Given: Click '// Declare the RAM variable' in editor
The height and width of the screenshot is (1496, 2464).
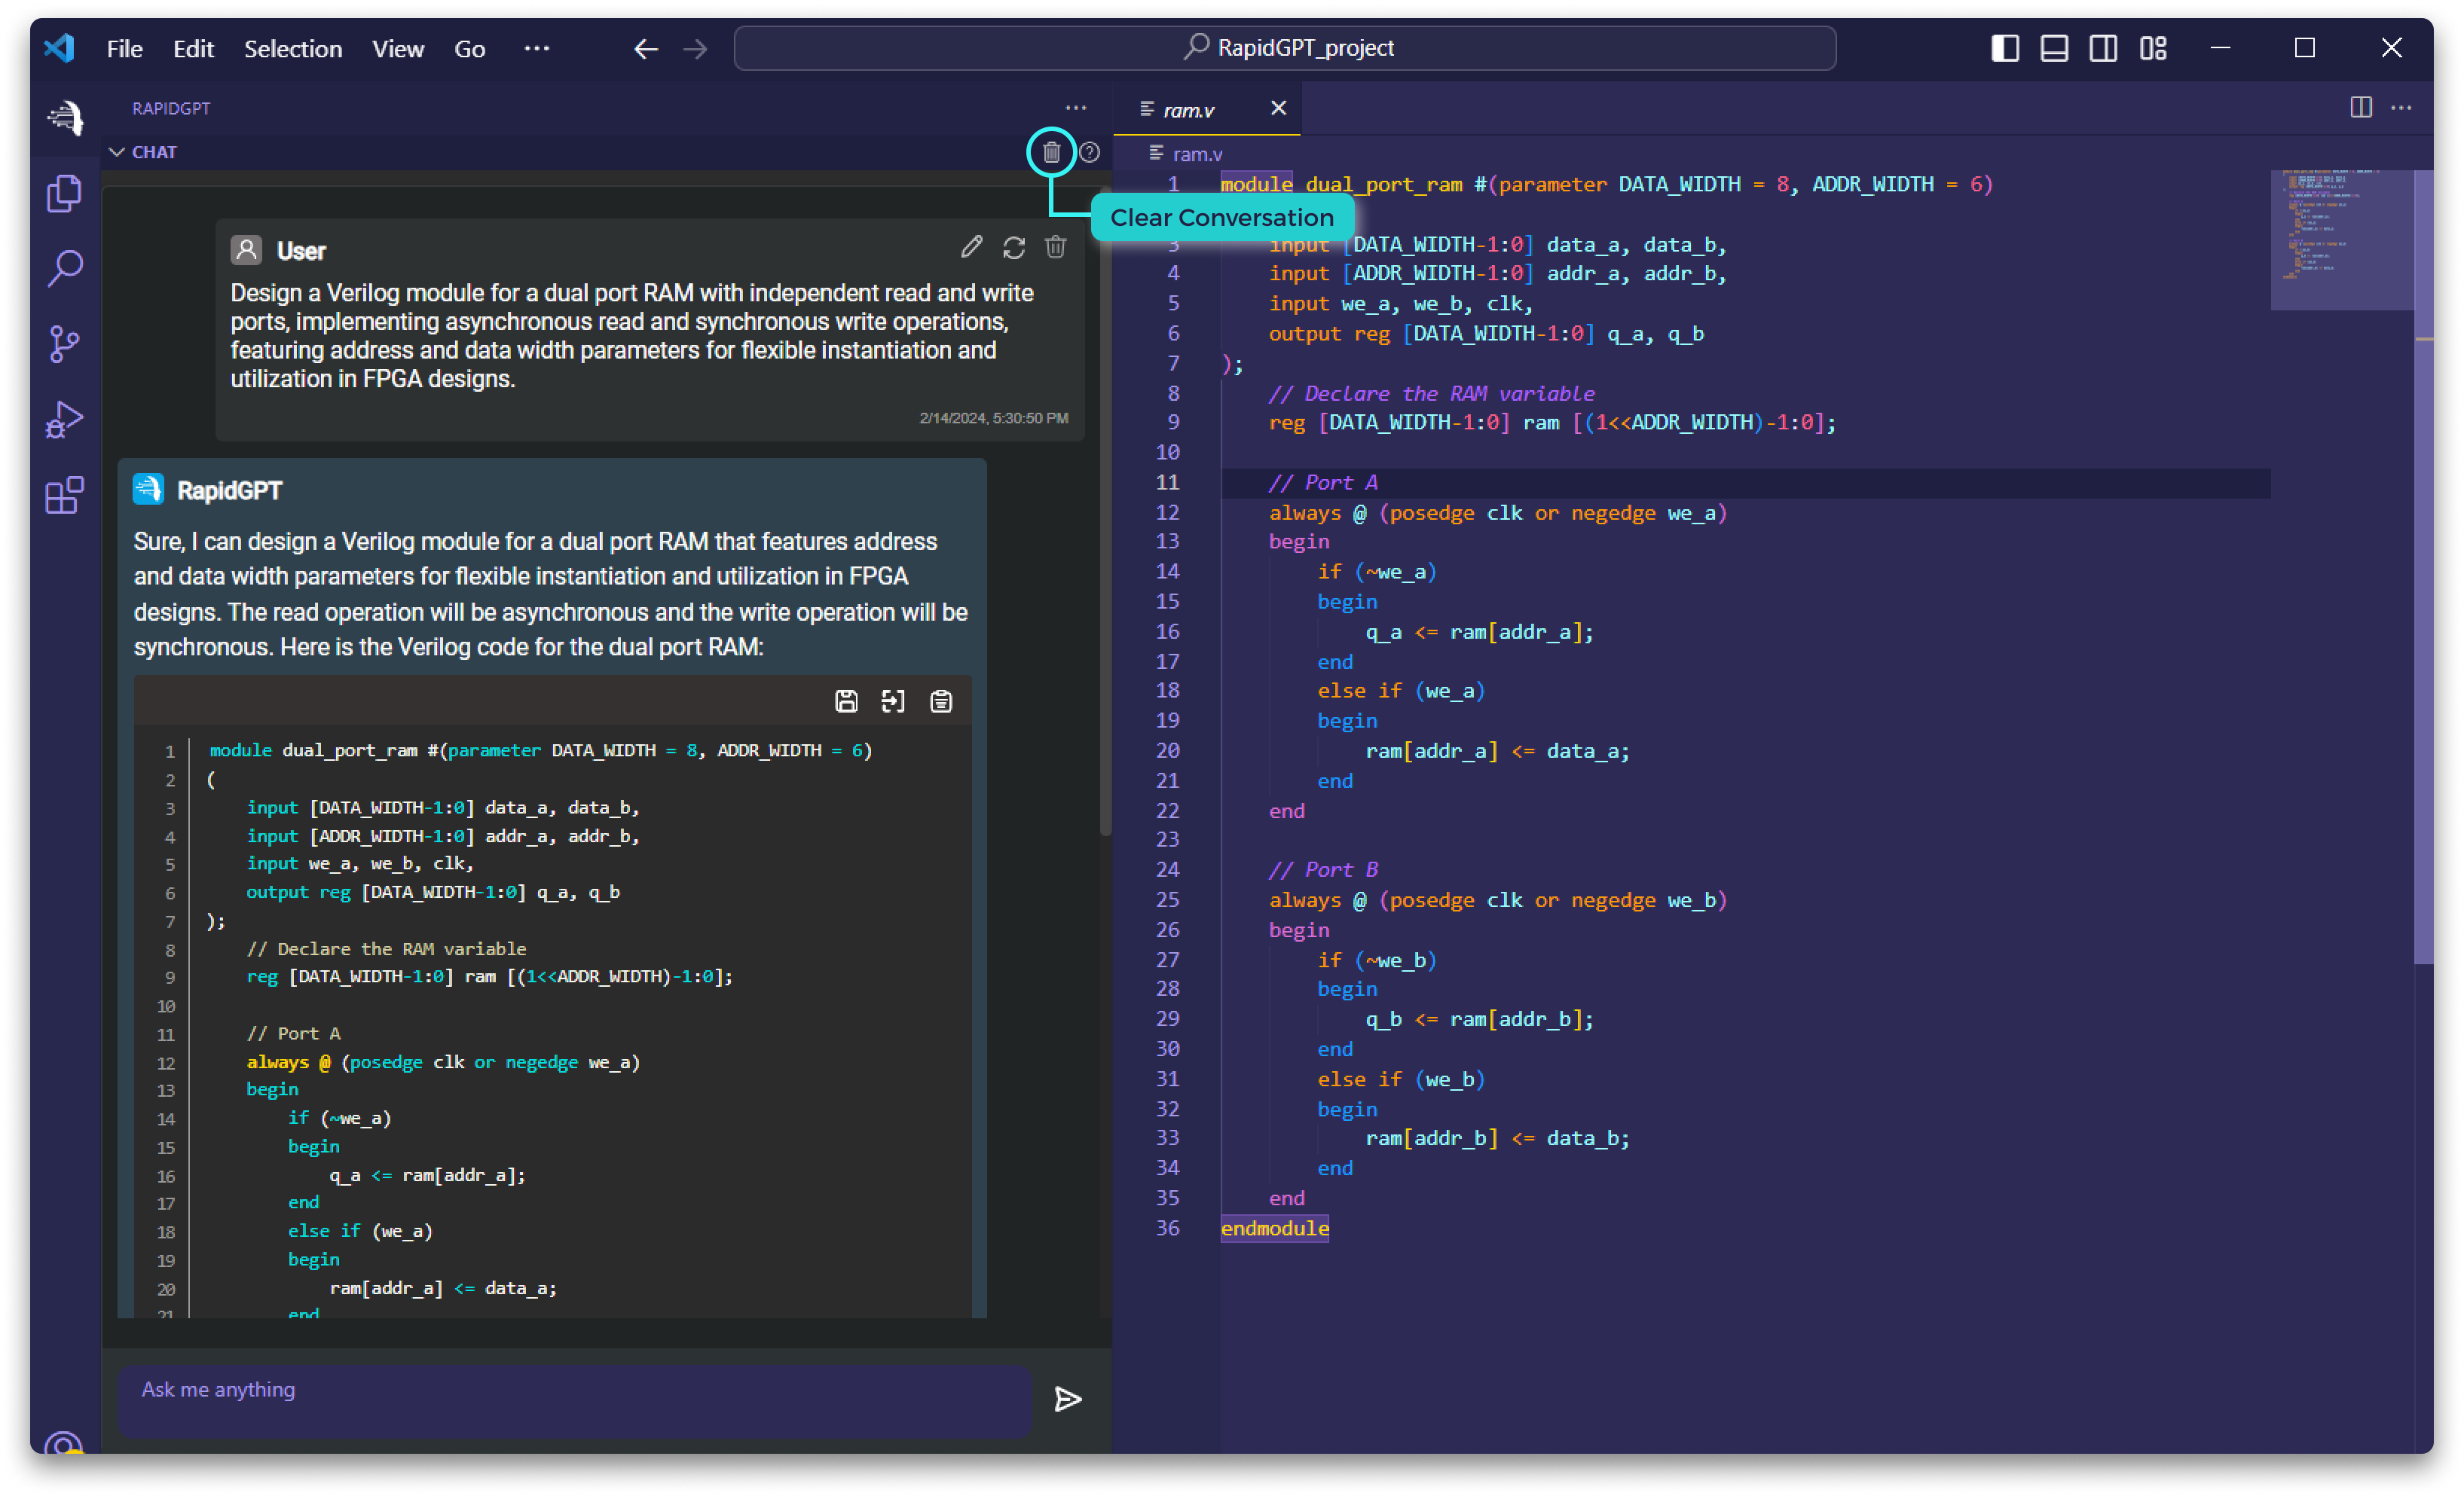Looking at the screenshot, I should pos(1432,393).
